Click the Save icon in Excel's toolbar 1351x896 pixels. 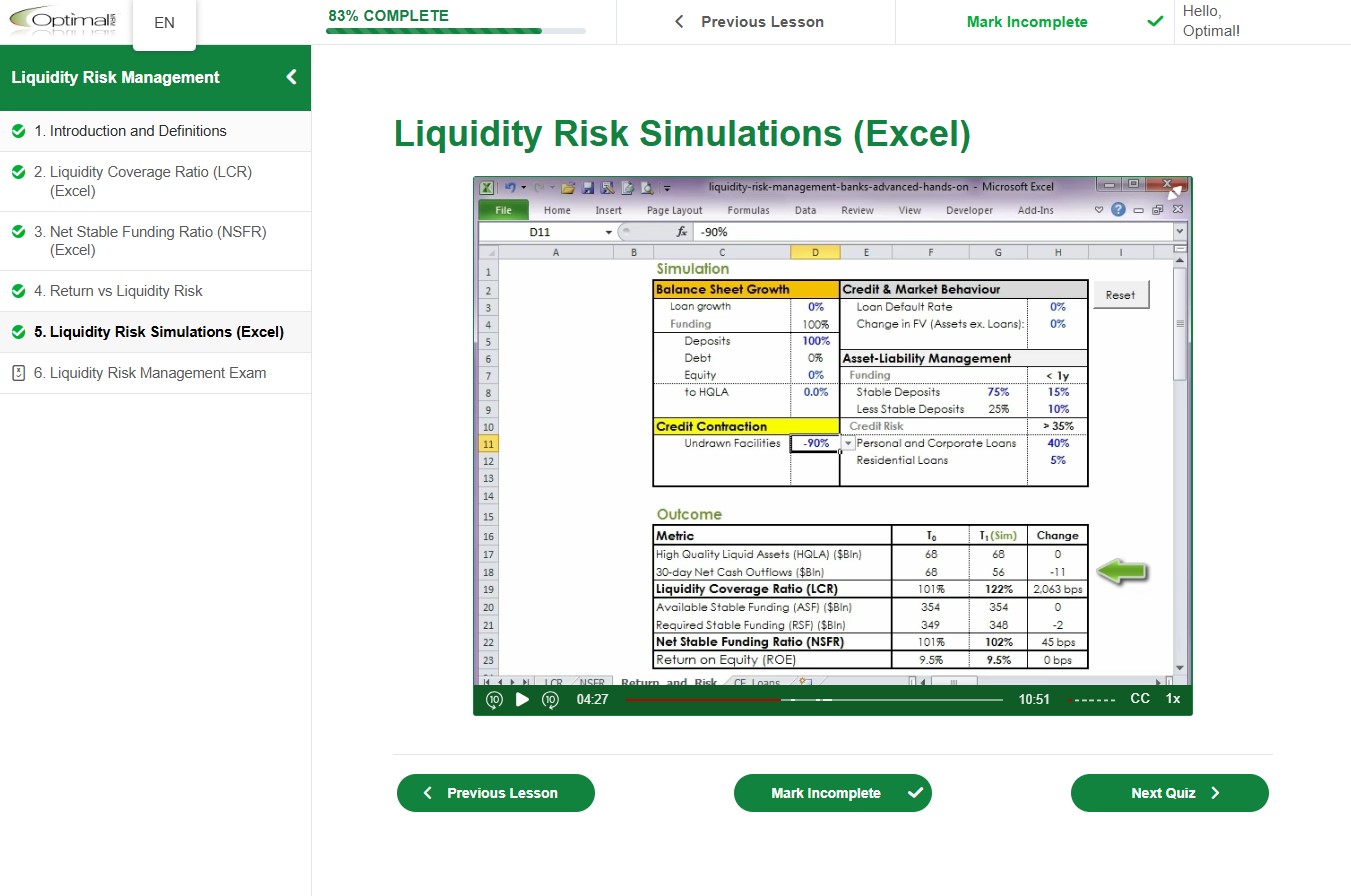(x=586, y=187)
